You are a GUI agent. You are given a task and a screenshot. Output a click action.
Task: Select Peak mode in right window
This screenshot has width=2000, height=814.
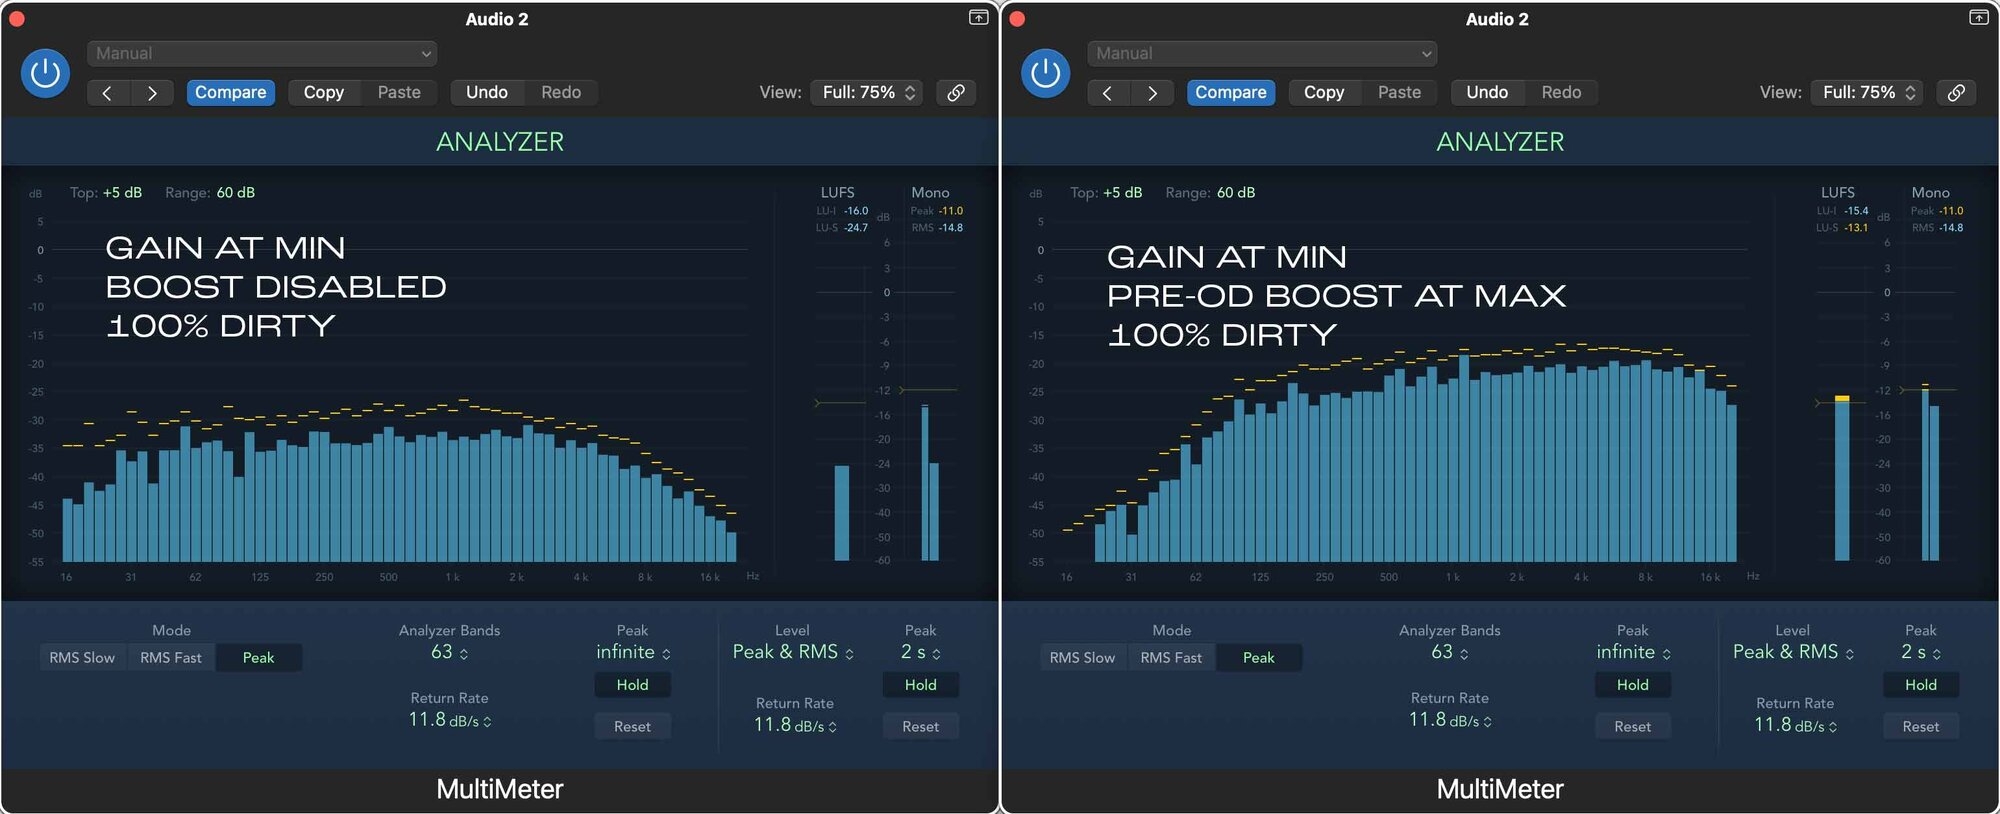1258,657
